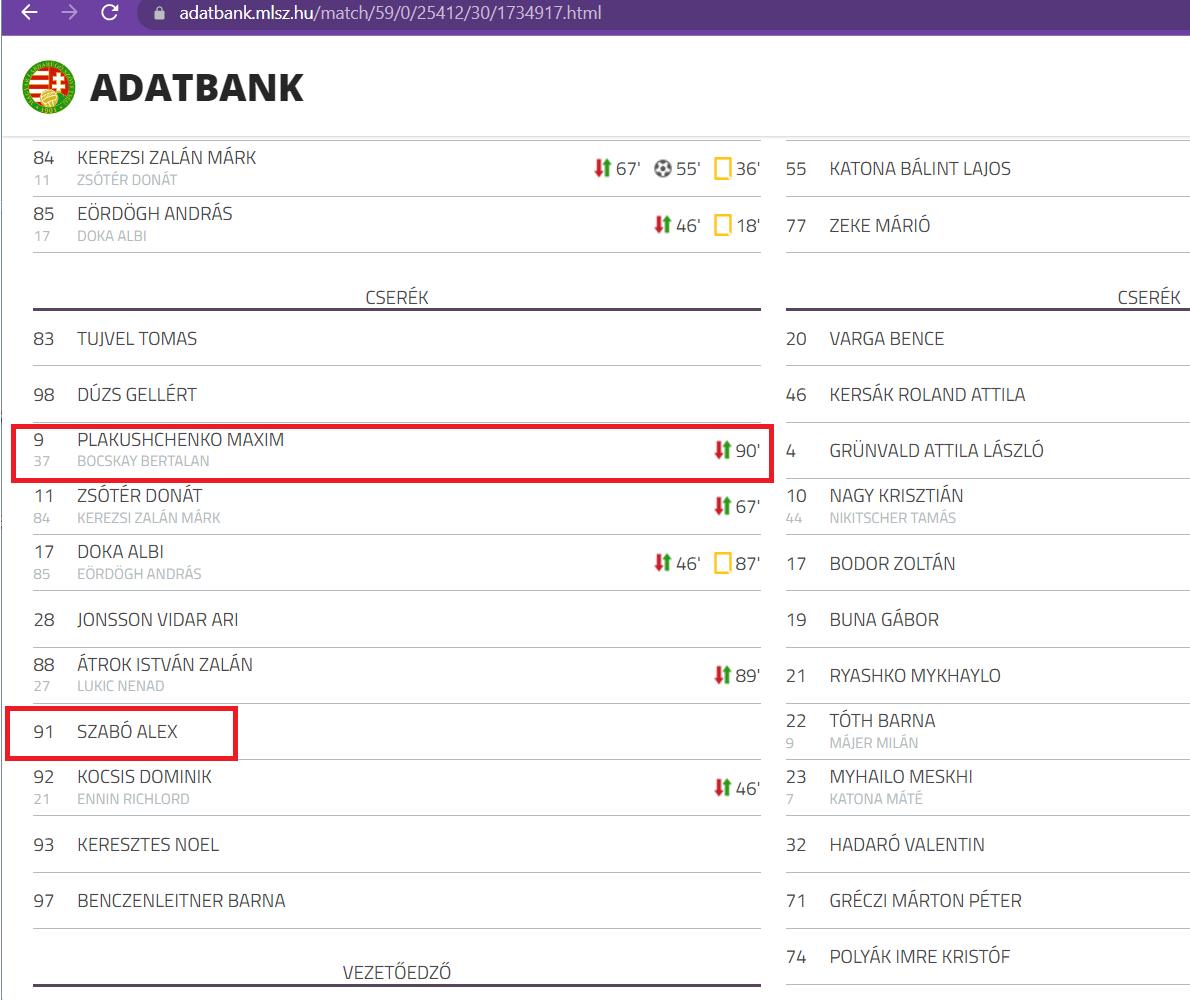Open player DÚZS GELLÉRT
This screenshot has width=1190, height=1000.
(137, 395)
